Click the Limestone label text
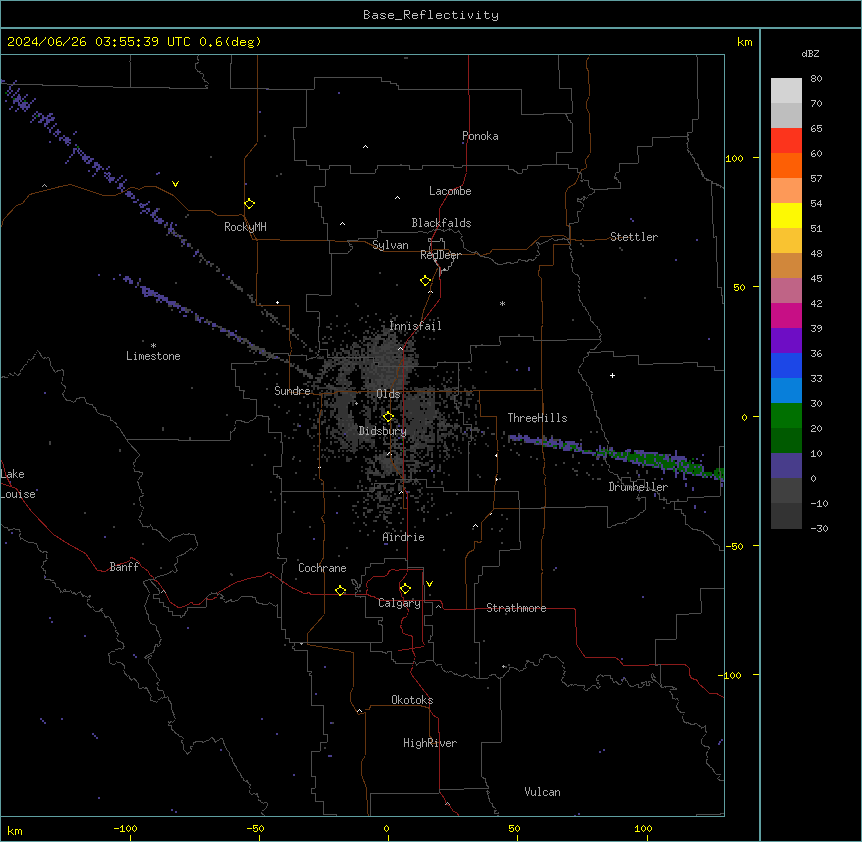Image resolution: width=862 pixels, height=842 pixels. (153, 356)
